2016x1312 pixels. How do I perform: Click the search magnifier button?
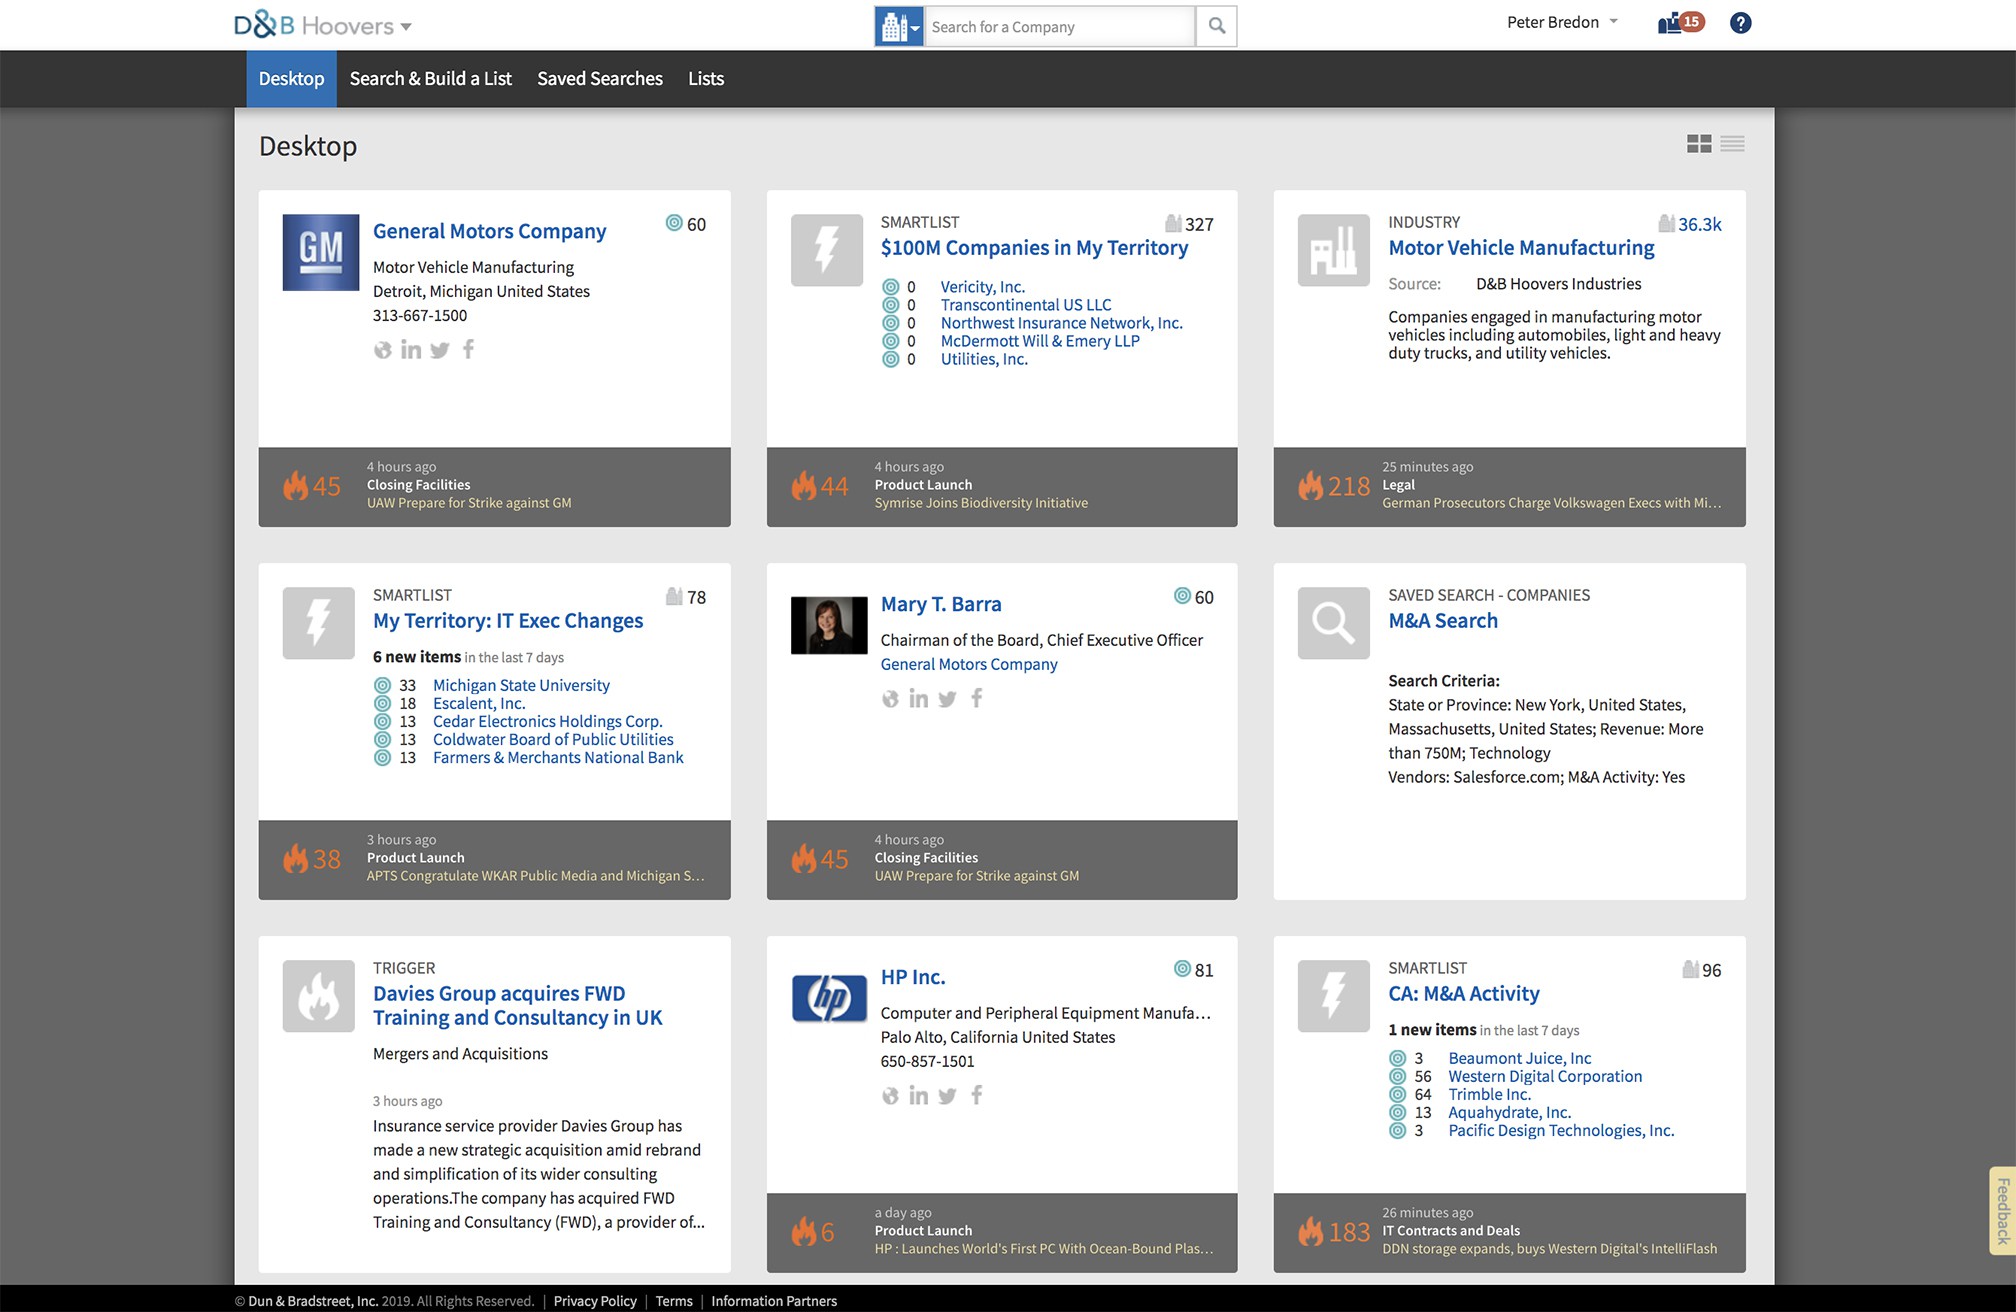pos(1216,26)
